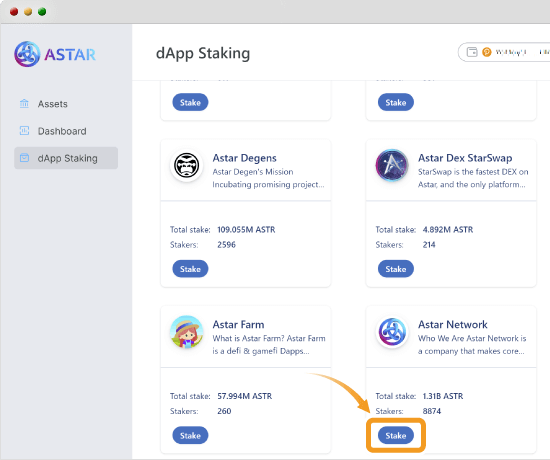Open the Astar Dex StarSwap title
Screen dimensions: 550x460
(x=465, y=158)
